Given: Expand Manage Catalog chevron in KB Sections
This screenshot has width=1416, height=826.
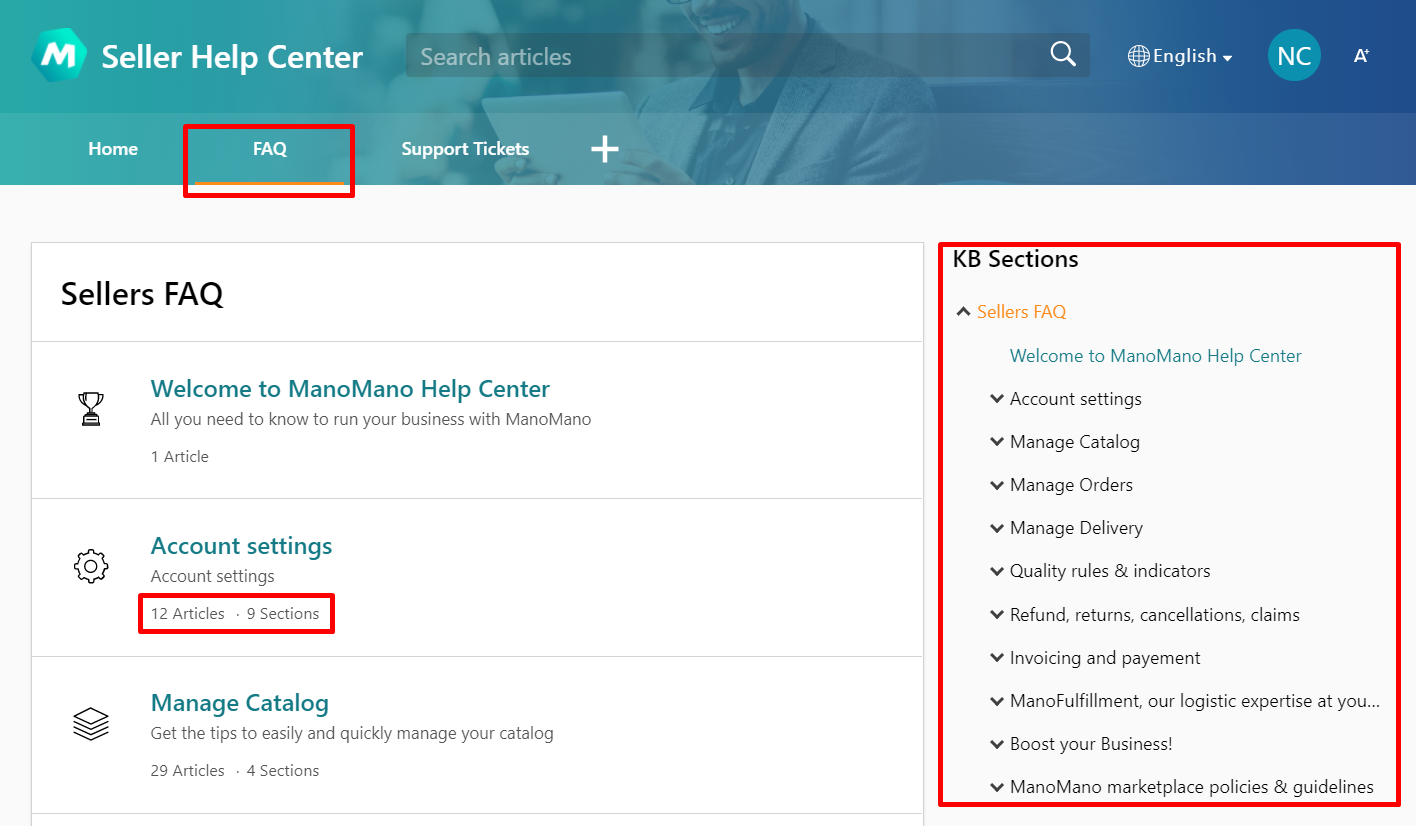Looking at the screenshot, I should click(996, 442).
